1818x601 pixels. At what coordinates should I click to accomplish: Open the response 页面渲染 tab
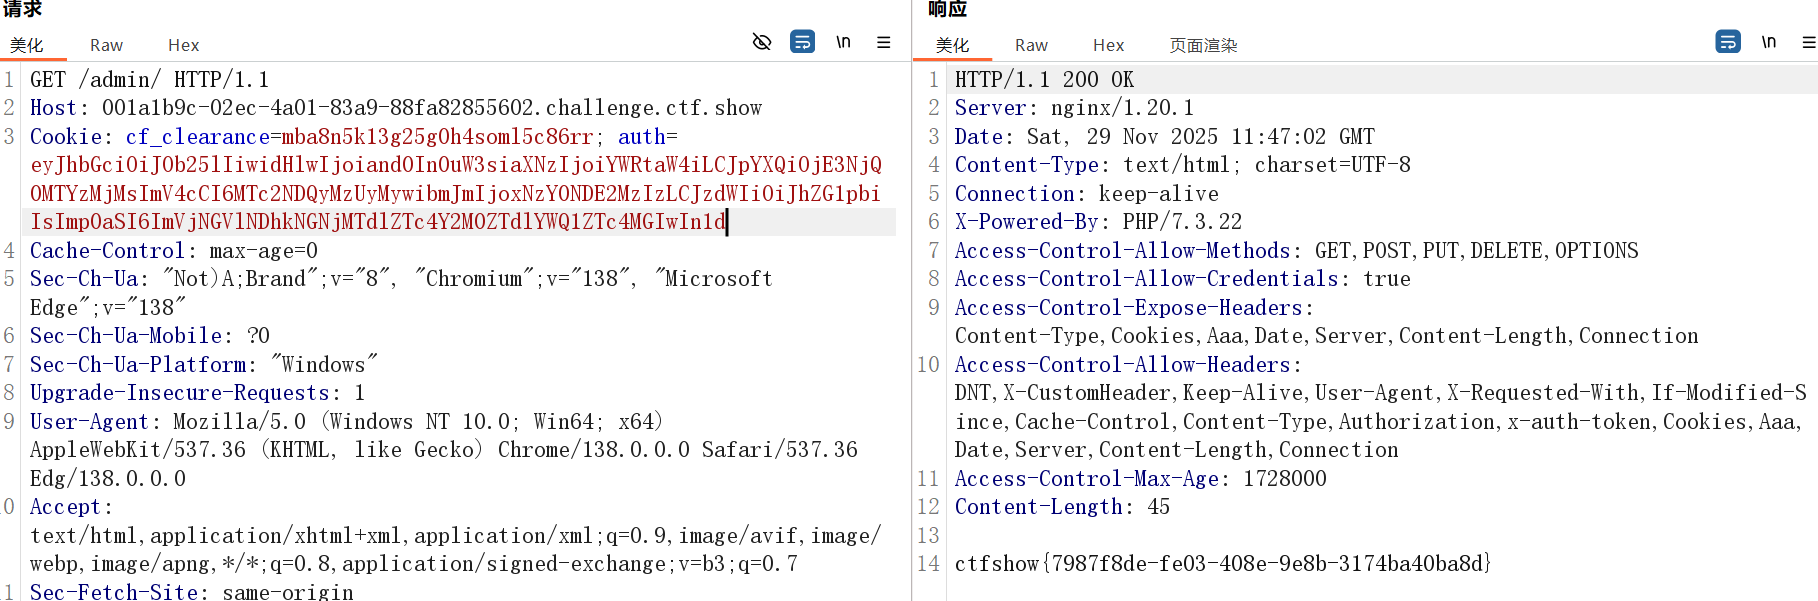coord(1203,45)
